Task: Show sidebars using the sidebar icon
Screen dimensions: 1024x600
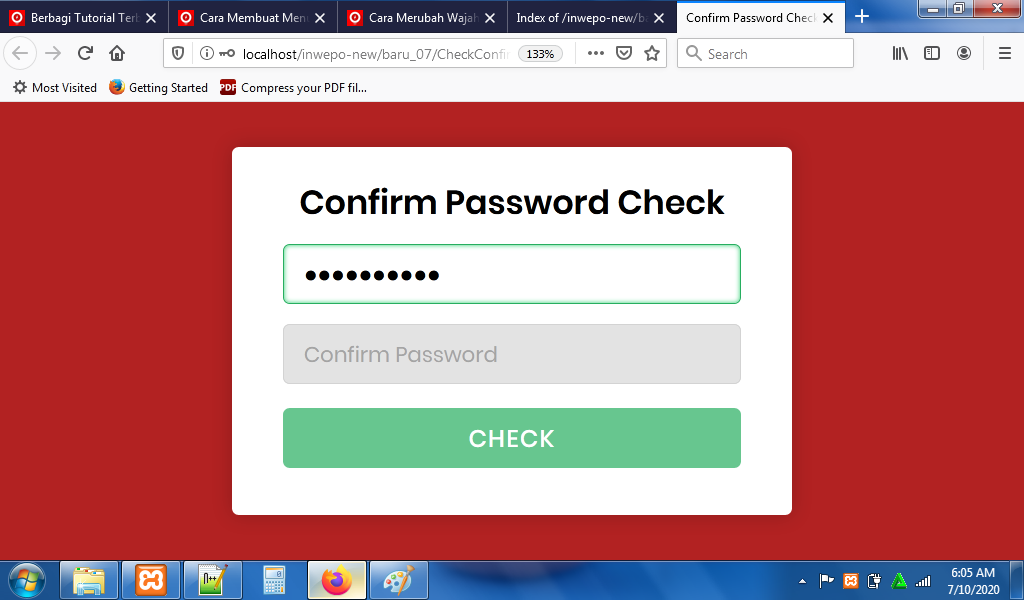Action: tap(932, 54)
